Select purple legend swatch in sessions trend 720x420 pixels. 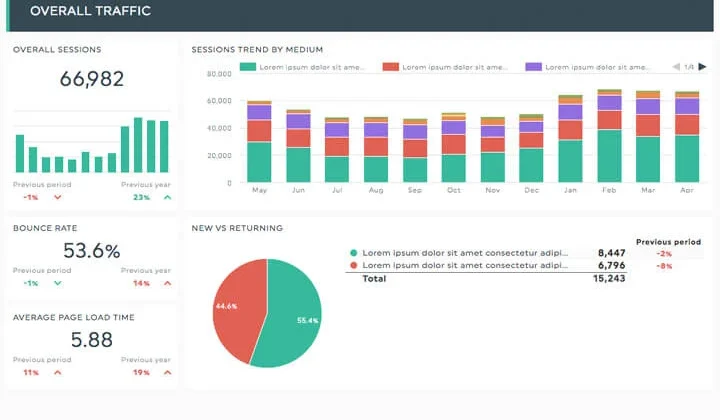[534, 67]
